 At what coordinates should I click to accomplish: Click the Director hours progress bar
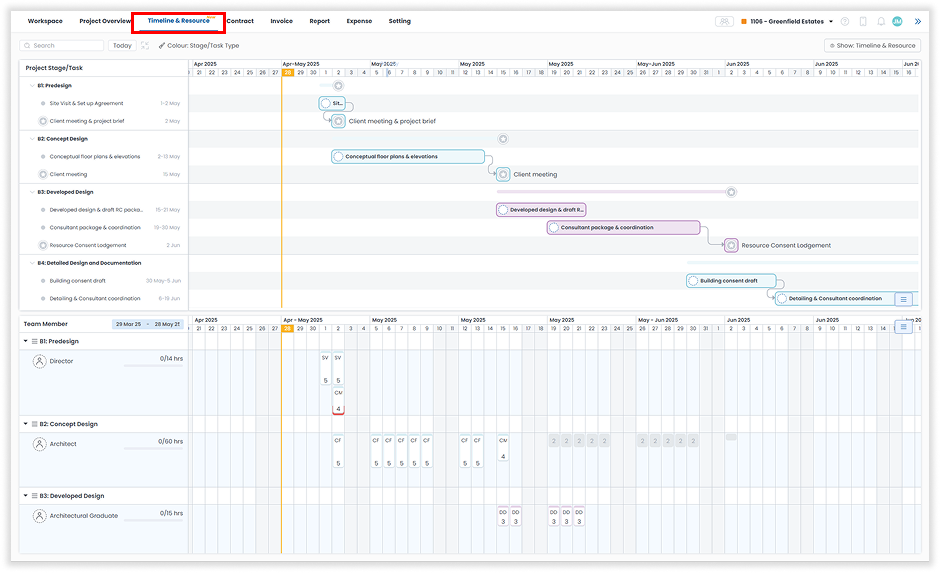click(x=153, y=366)
